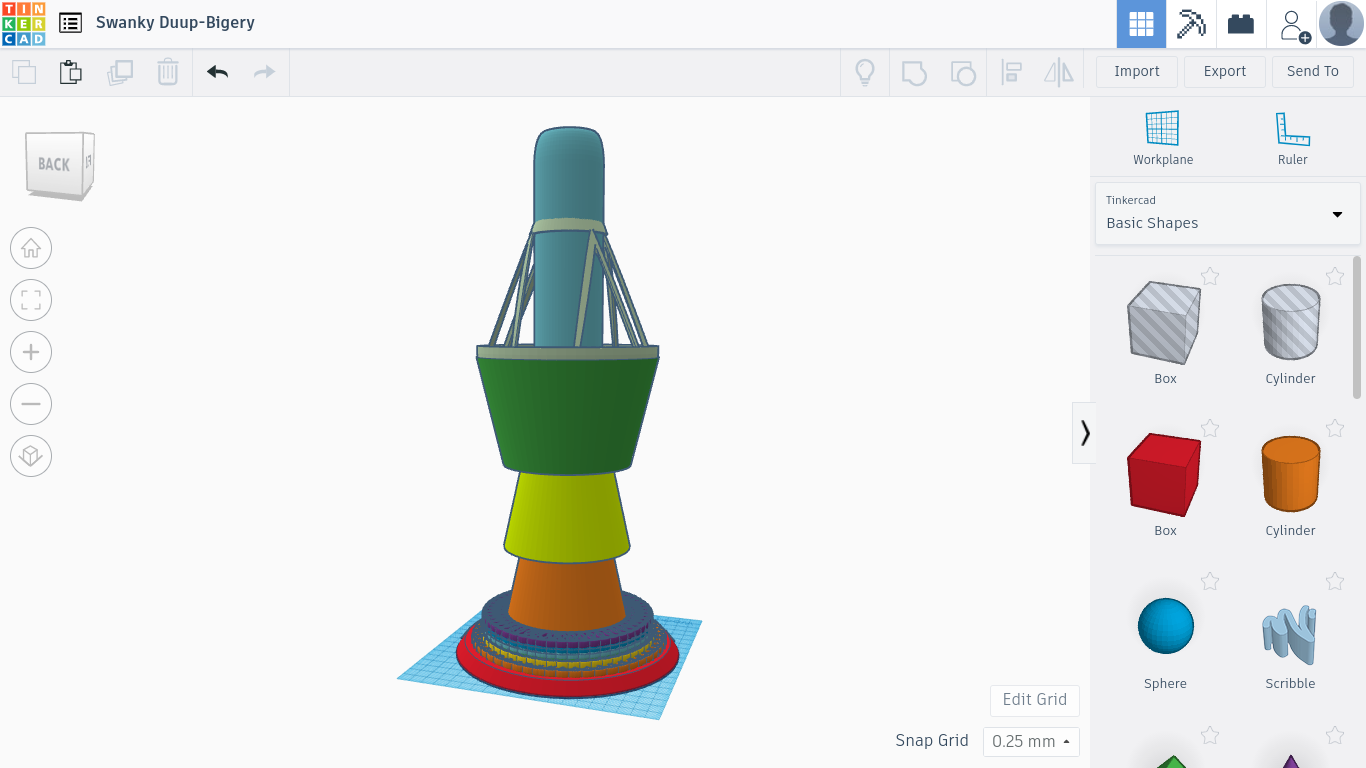
Task: Click the design name Swanky Duup-Bigery
Action: 175,22
